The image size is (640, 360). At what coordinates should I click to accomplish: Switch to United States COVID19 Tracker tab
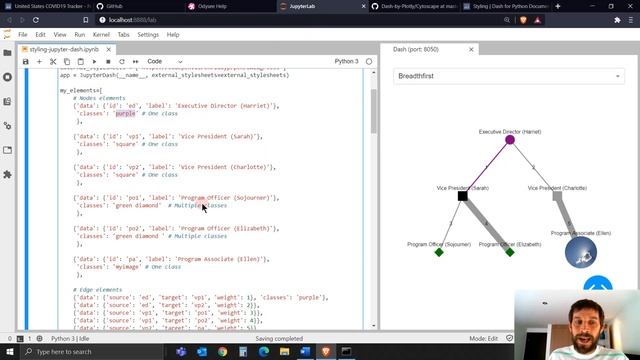pos(47,6)
